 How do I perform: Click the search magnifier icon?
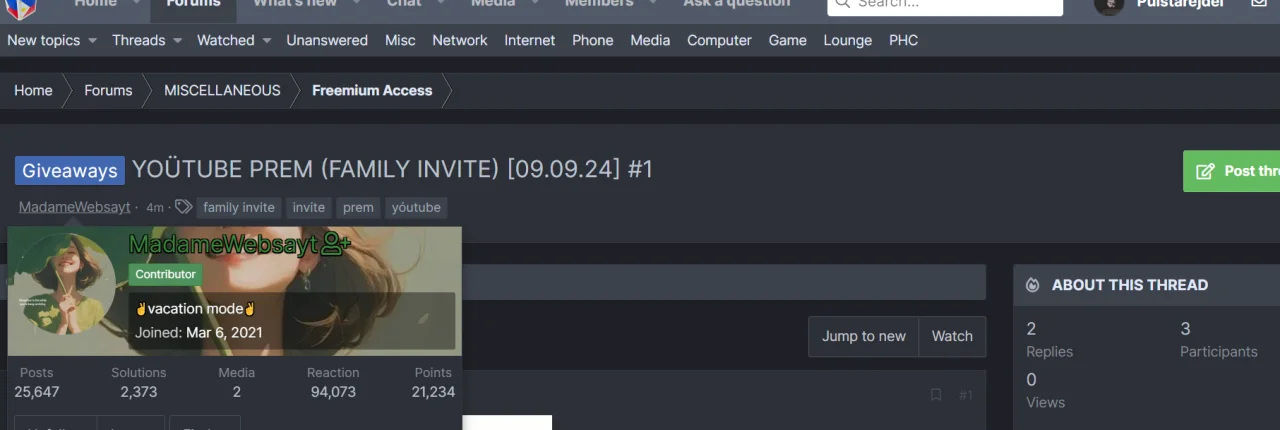(x=842, y=4)
